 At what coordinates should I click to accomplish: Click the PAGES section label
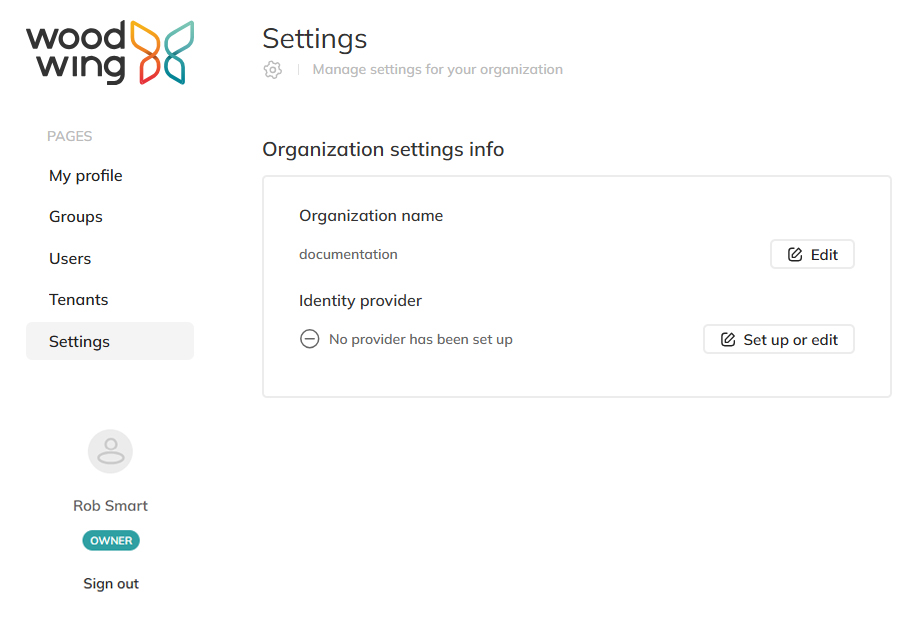69,136
